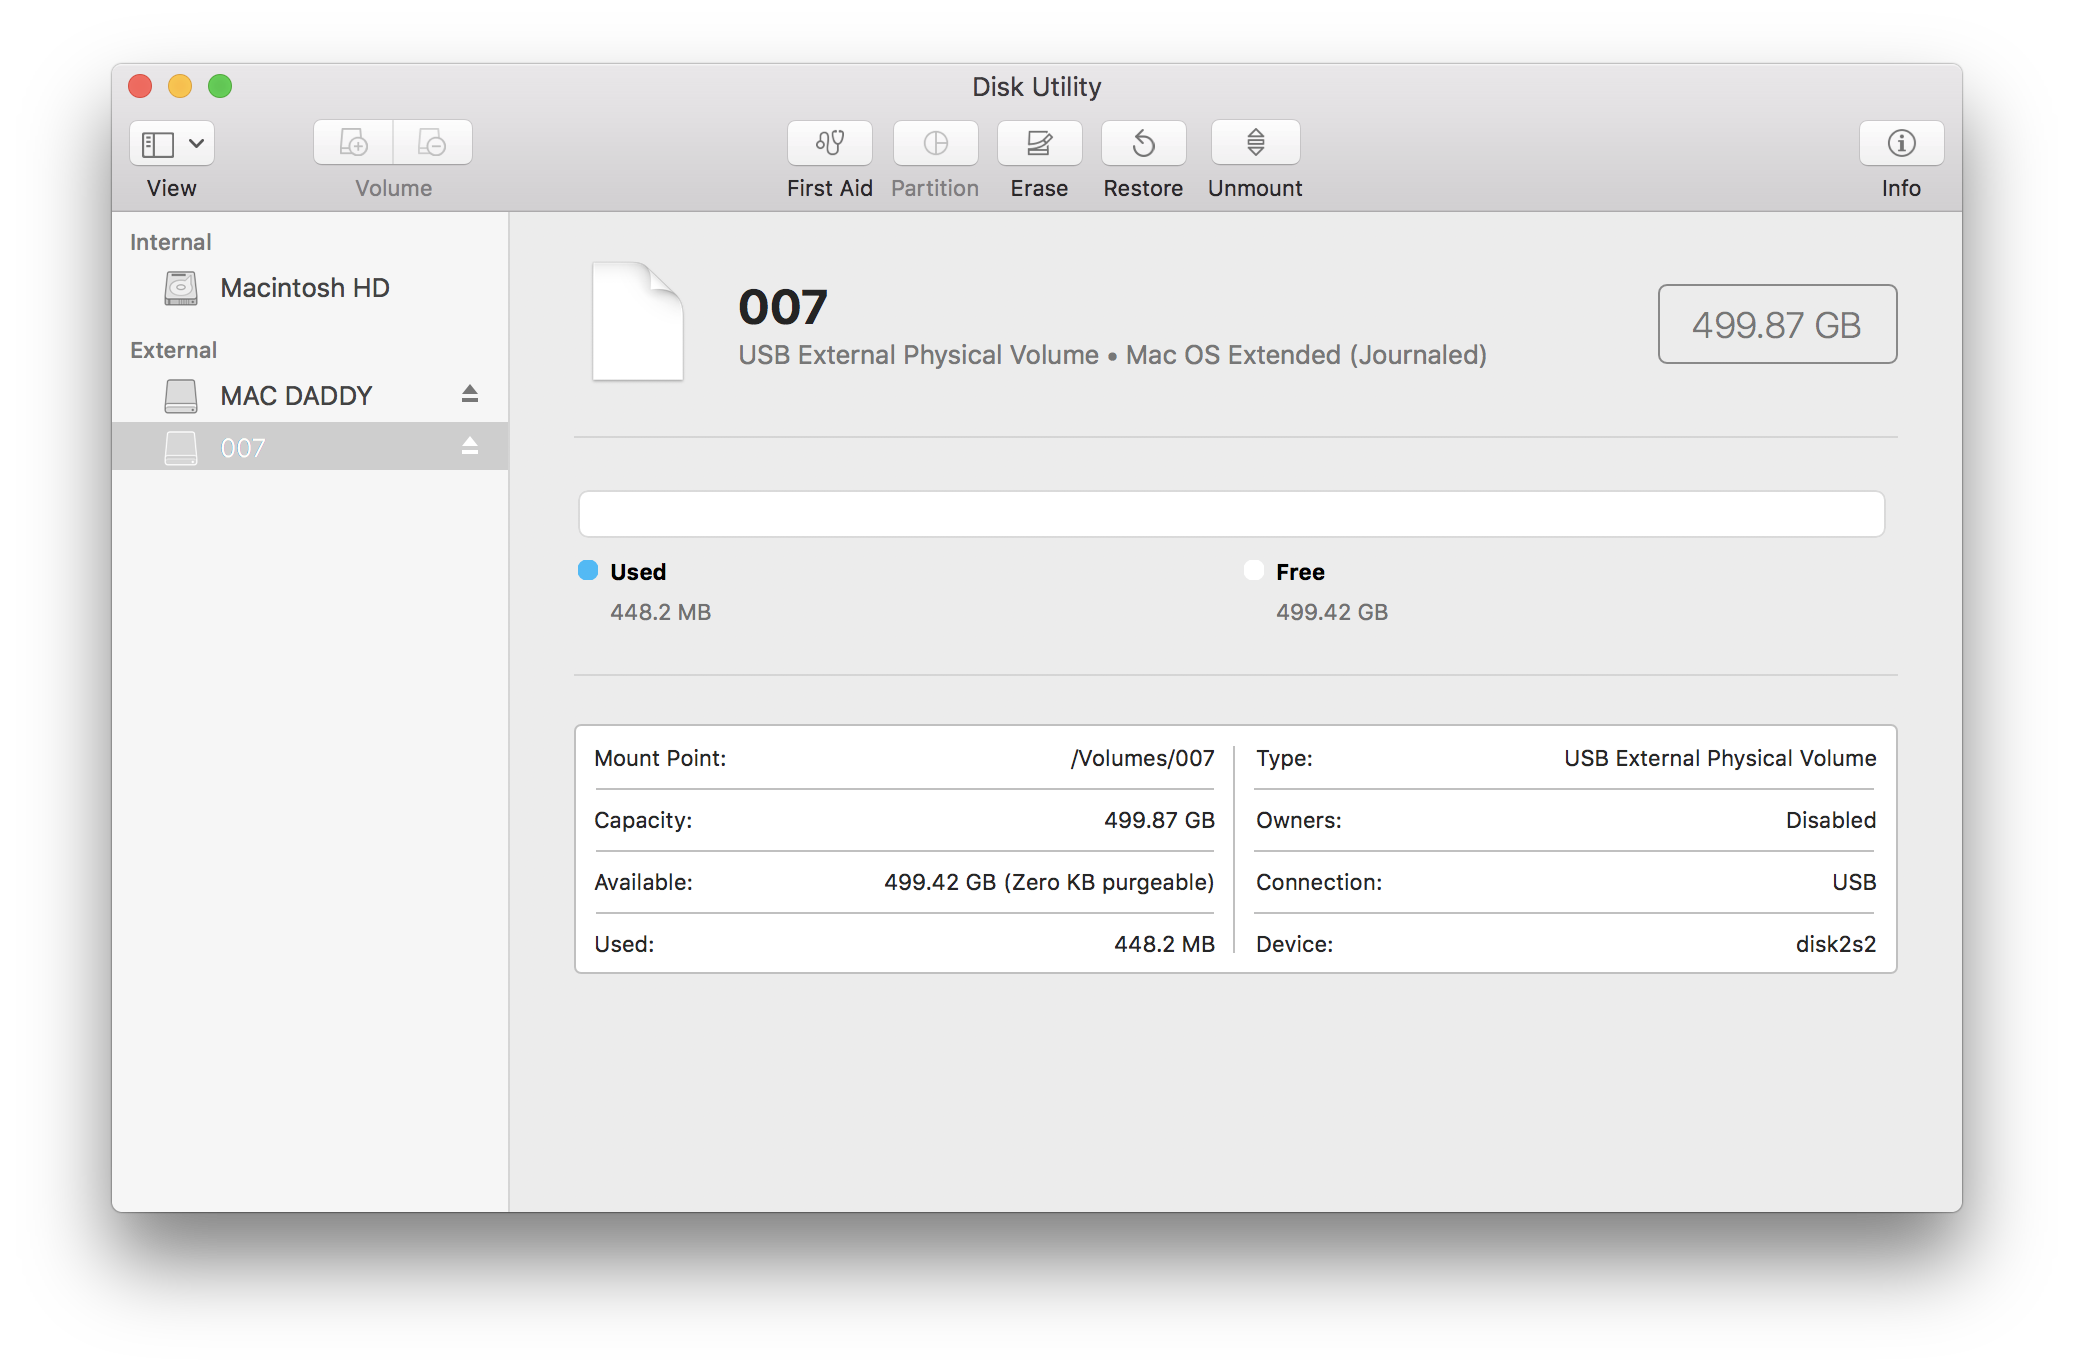The height and width of the screenshot is (1372, 2074).
Task: Eject the MAC DADDY drive
Action: point(471,394)
